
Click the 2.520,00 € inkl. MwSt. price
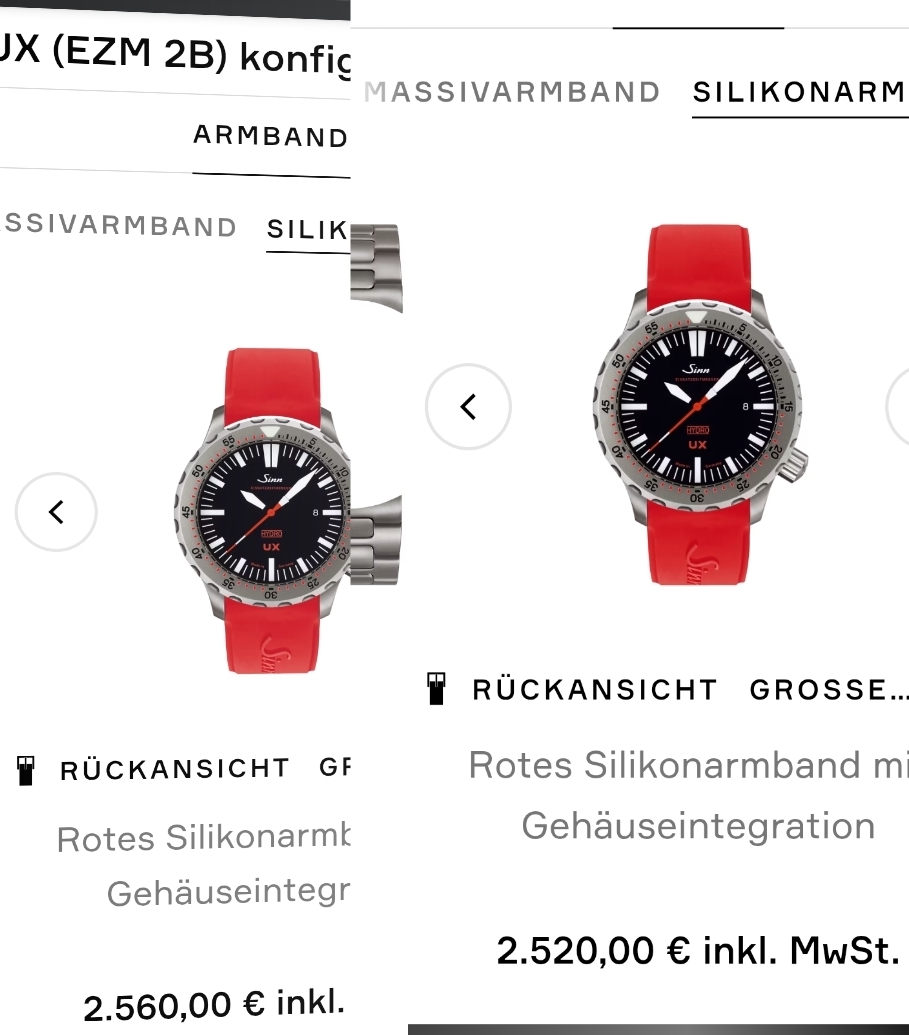pos(698,951)
